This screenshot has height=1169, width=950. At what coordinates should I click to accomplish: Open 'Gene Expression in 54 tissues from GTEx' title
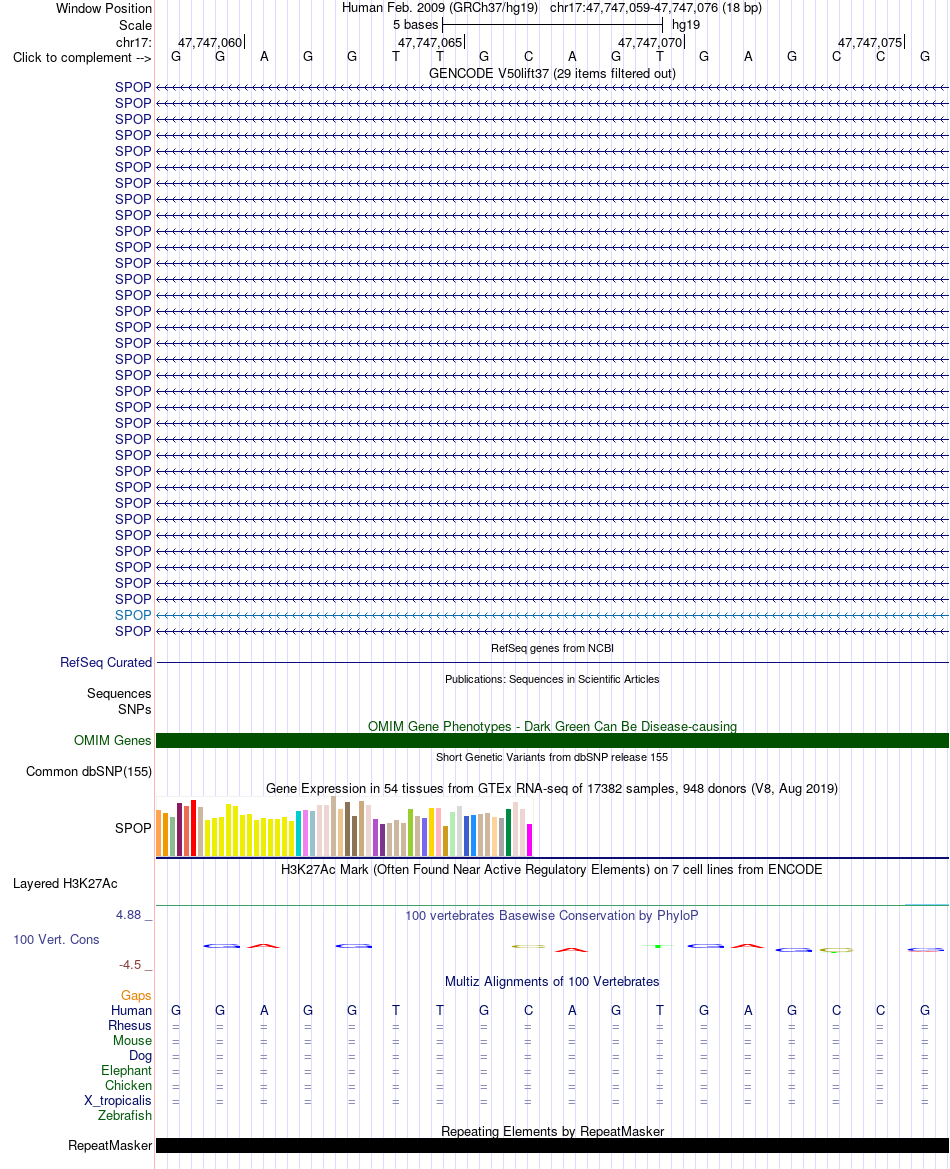coord(552,788)
